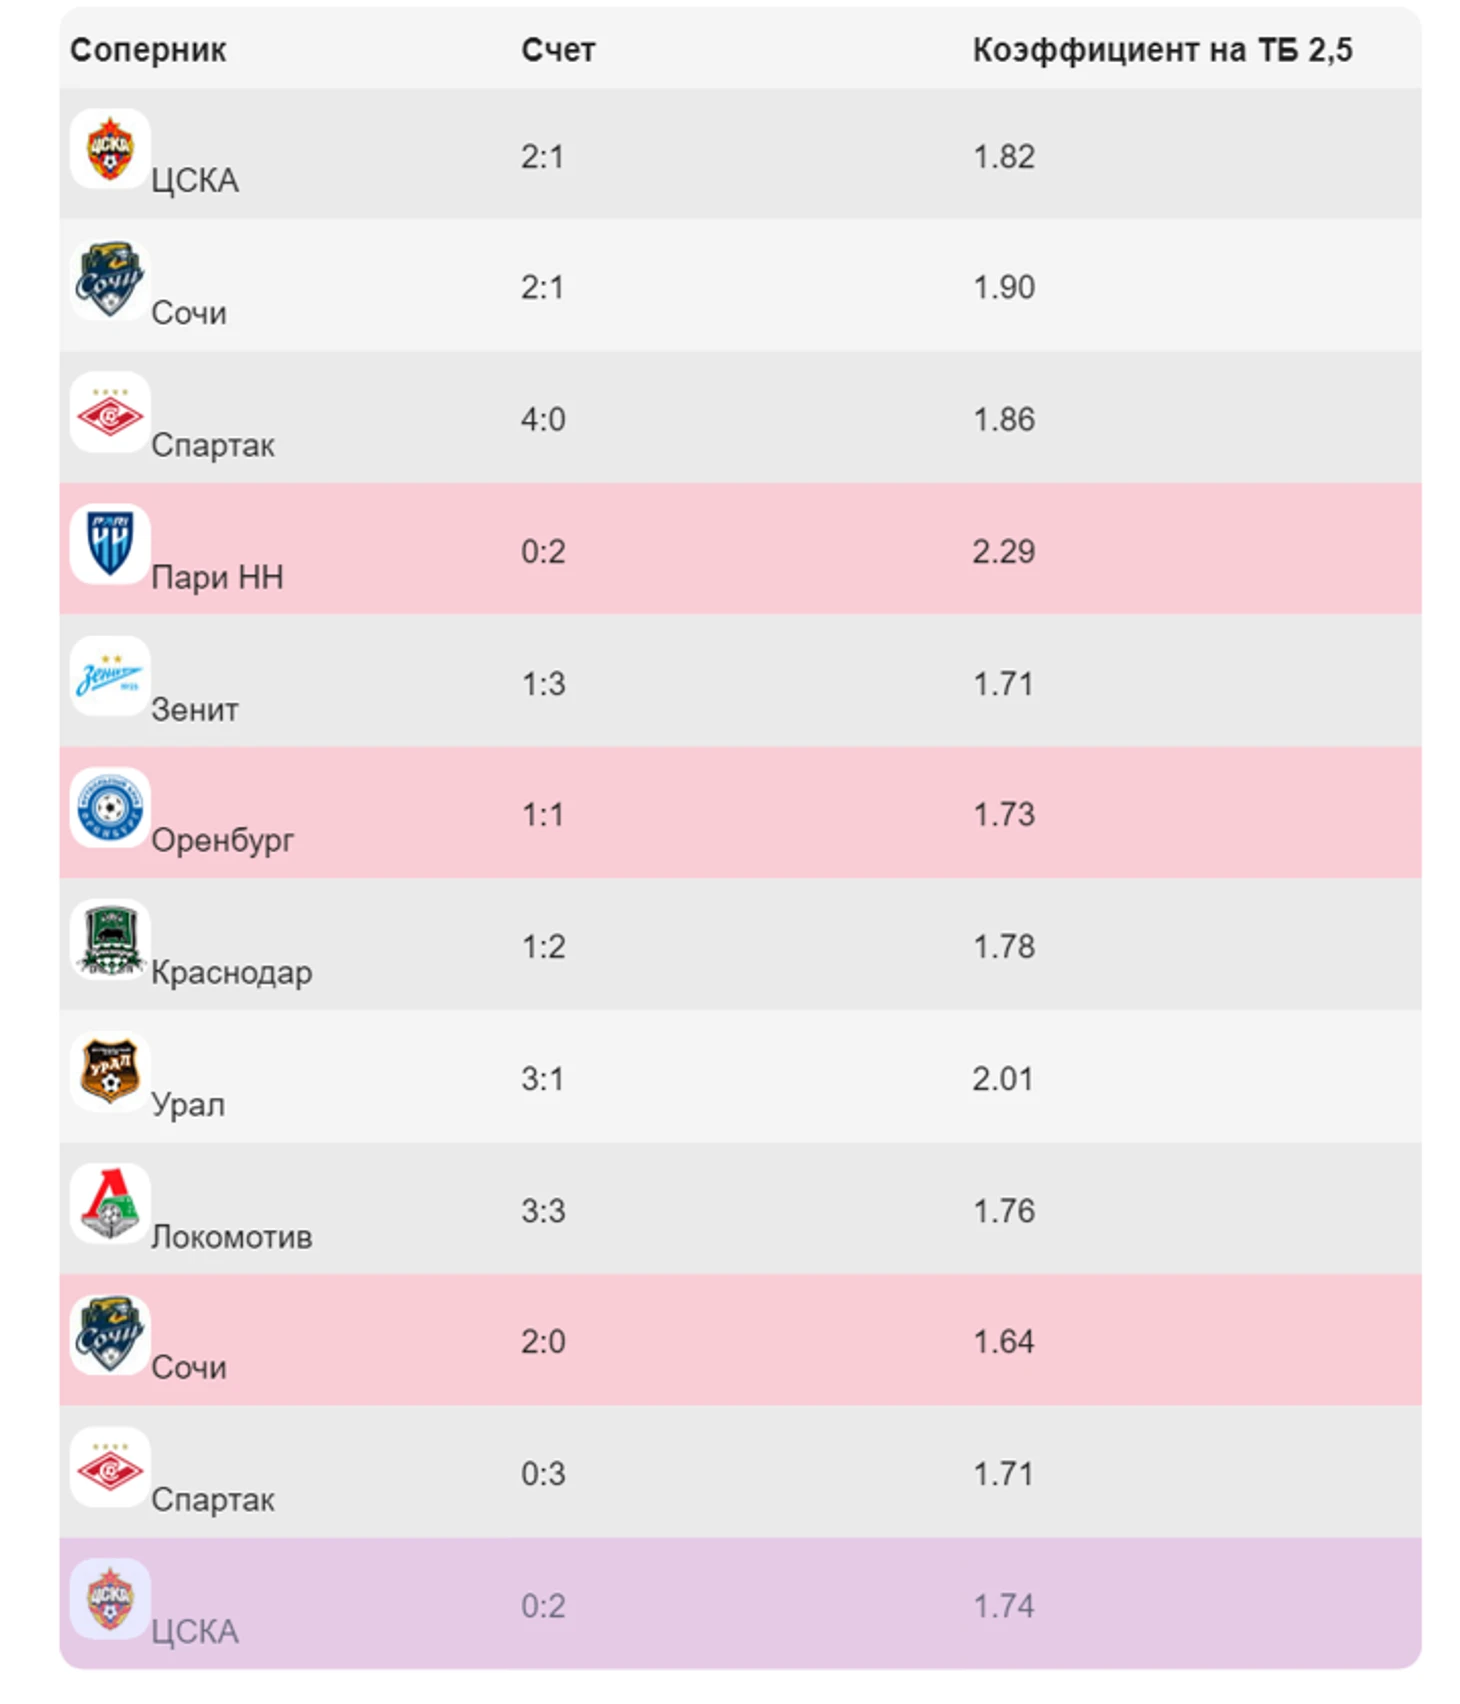The width and height of the screenshot is (1460, 1704).
Task: Click the Krasnodar club logo
Action: pyautogui.click(x=110, y=940)
